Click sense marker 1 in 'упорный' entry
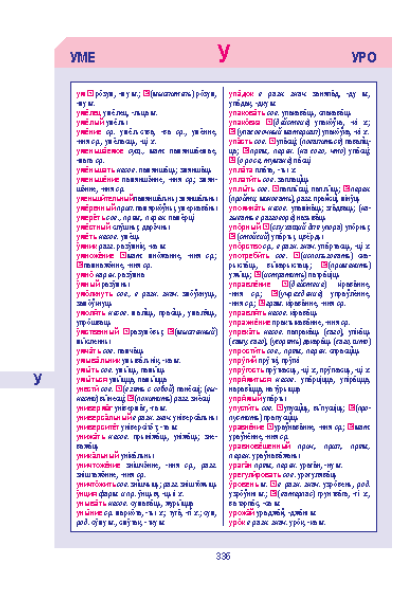Image resolution: width=420 pixels, height=600 pixels. (x=266, y=227)
